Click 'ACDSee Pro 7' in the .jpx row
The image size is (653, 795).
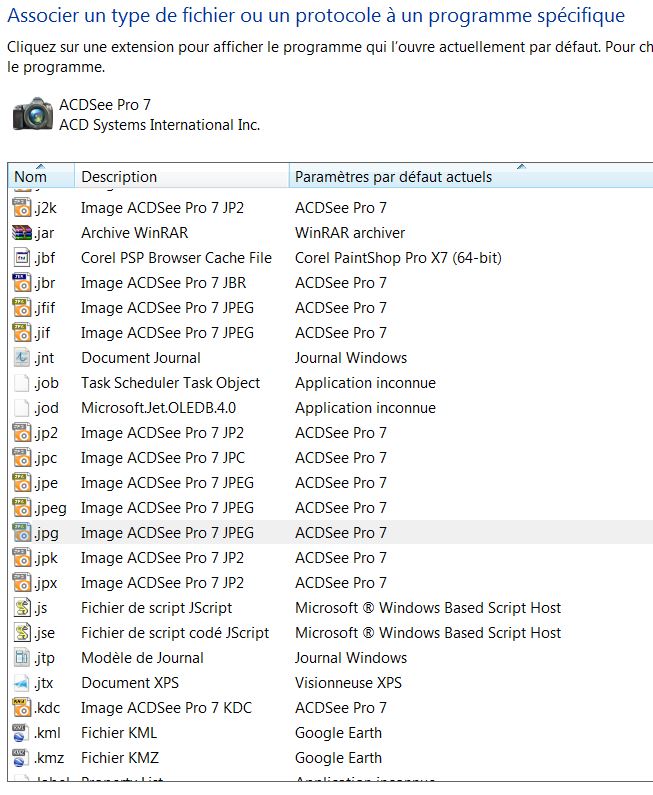(x=341, y=583)
